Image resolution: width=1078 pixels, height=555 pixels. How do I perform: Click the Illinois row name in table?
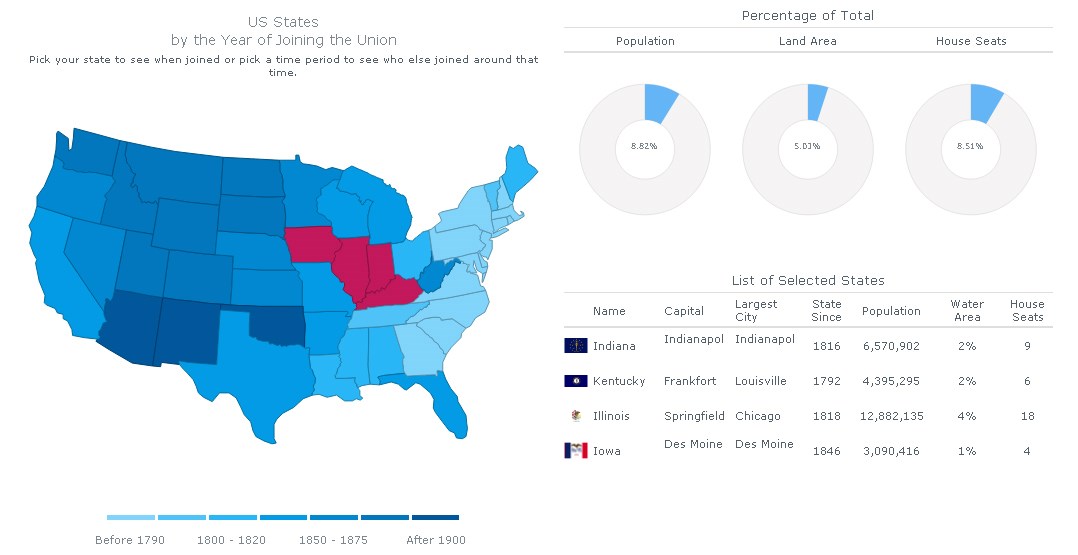click(611, 416)
